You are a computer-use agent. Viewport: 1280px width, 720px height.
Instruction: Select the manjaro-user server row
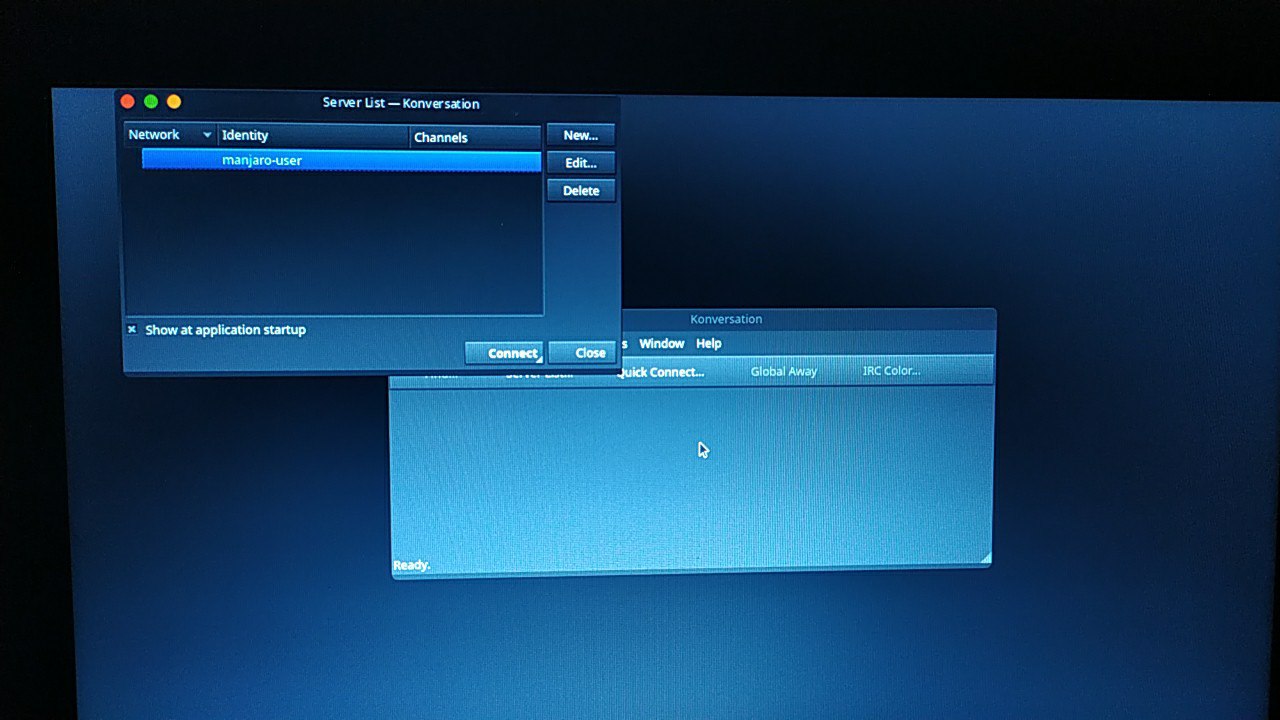341,160
